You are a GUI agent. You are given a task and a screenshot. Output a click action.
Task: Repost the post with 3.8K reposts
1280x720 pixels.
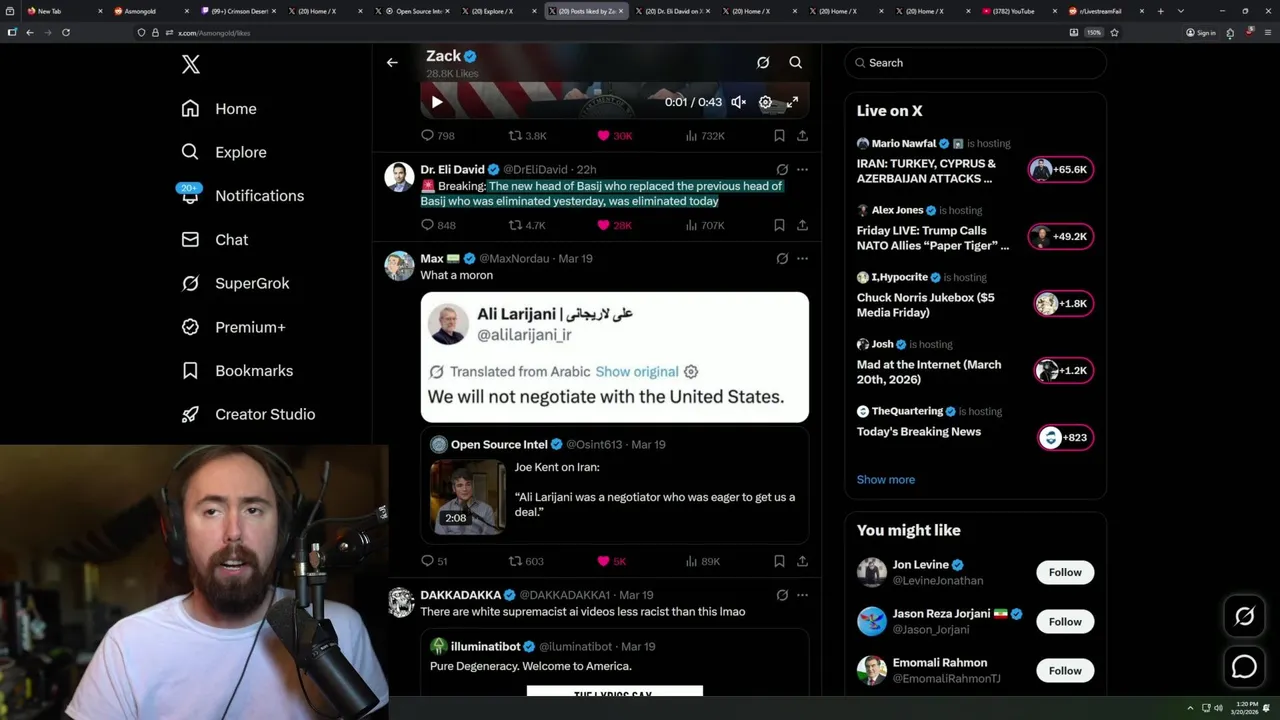point(527,136)
